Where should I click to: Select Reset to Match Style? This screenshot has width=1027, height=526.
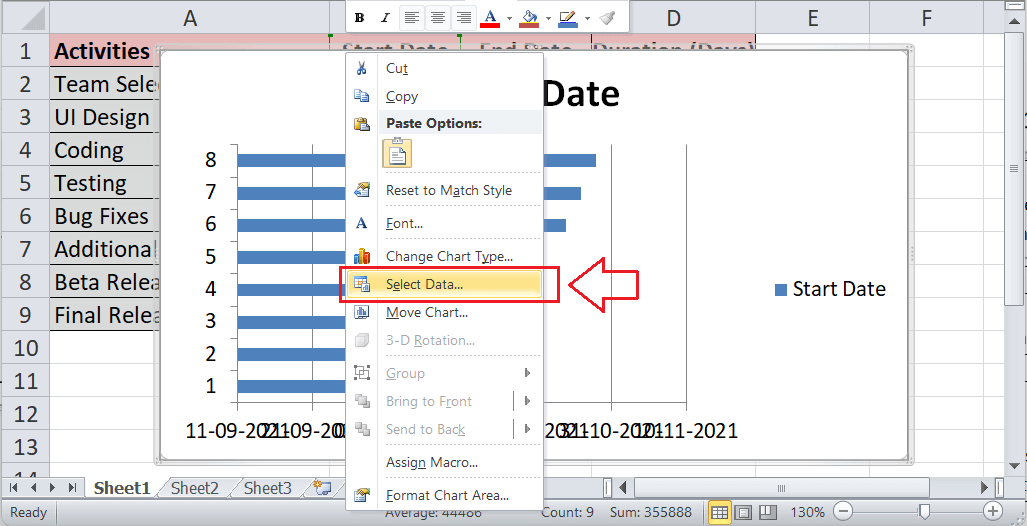[444, 190]
